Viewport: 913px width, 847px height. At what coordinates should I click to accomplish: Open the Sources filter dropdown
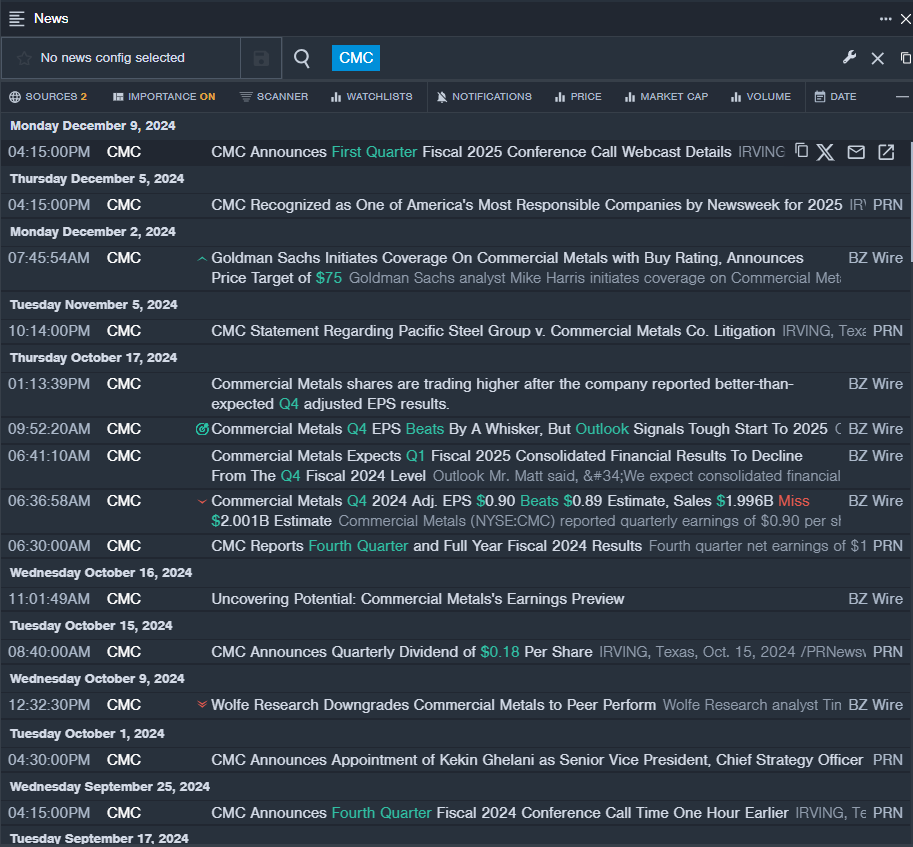coord(48,97)
